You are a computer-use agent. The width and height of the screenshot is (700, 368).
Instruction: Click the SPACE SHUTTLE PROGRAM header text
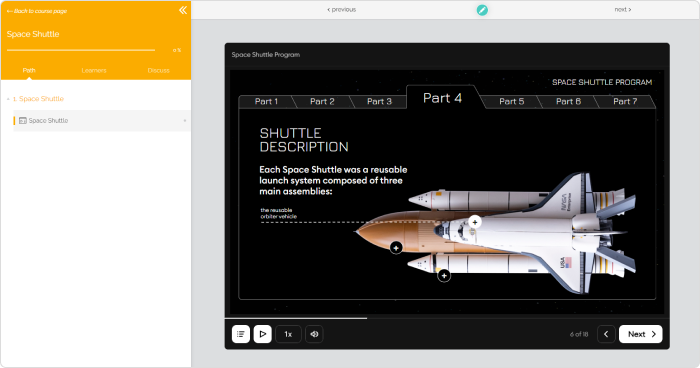[x=602, y=82]
